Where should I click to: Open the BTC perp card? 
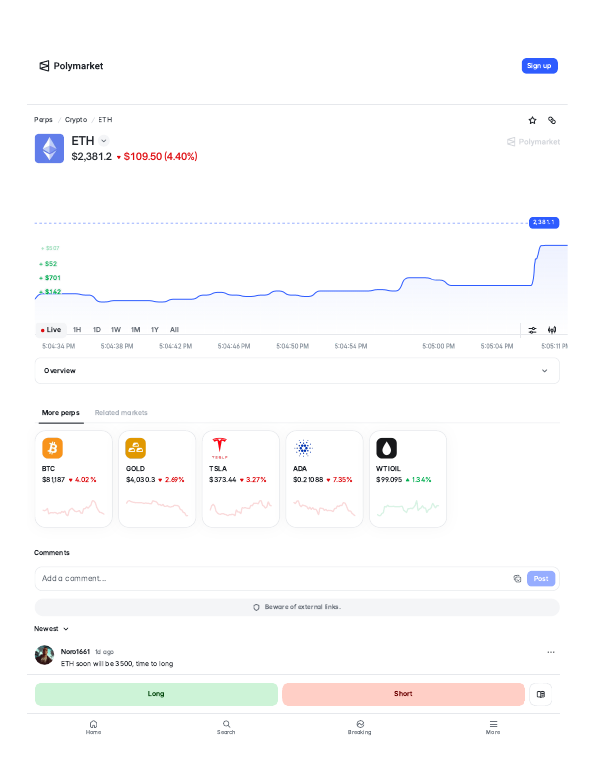(x=74, y=479)
